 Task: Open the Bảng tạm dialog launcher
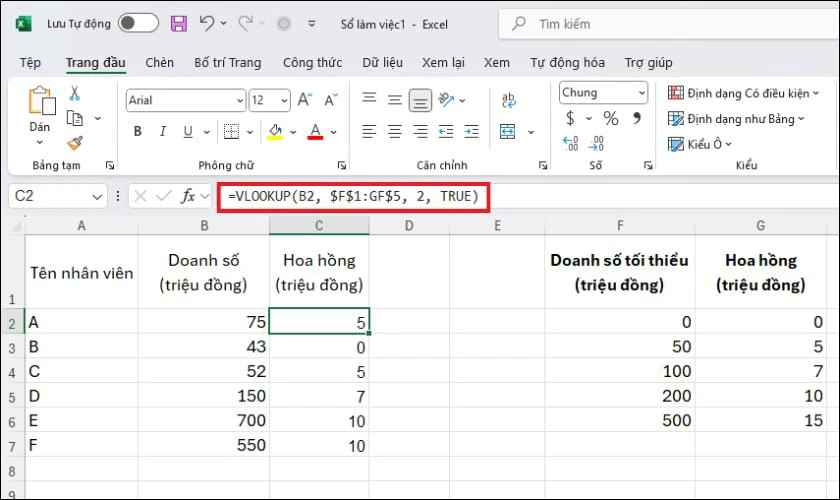pos(110,166)
